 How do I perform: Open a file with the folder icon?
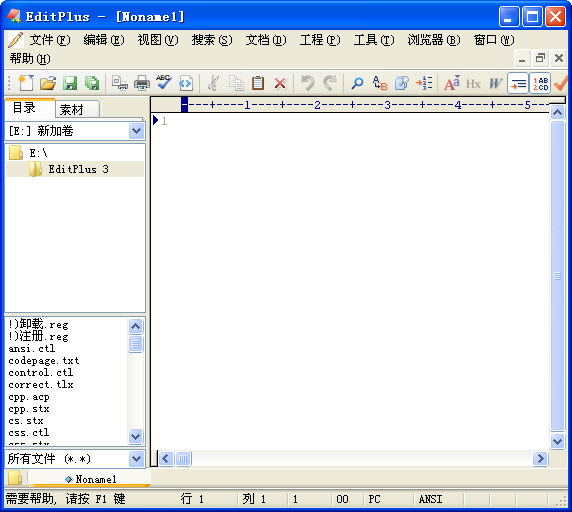pos(48,83)
